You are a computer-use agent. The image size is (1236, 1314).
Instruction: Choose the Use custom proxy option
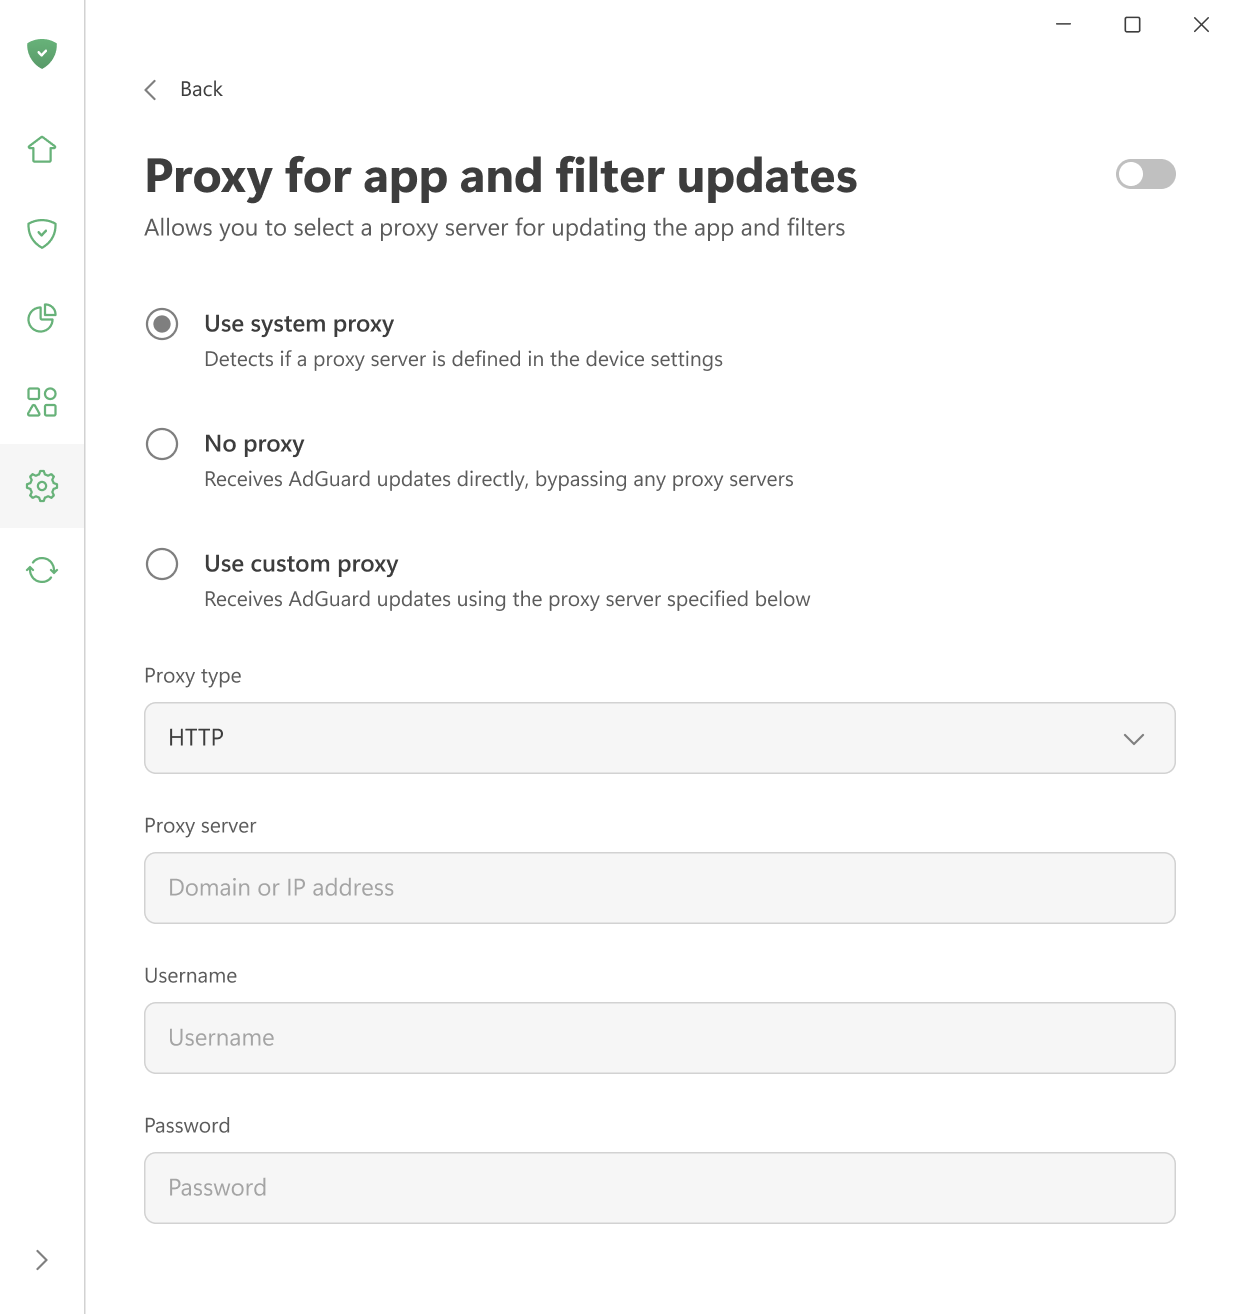point(161,563)
